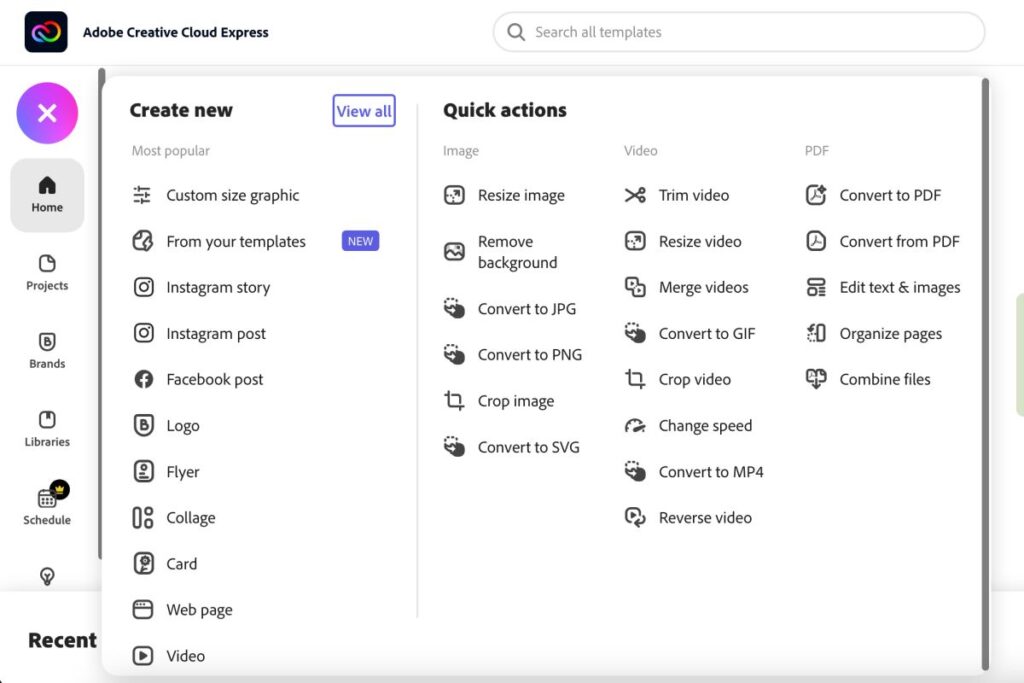
Task: Click Combine files under PDF
Action: [x=884, y=380]
